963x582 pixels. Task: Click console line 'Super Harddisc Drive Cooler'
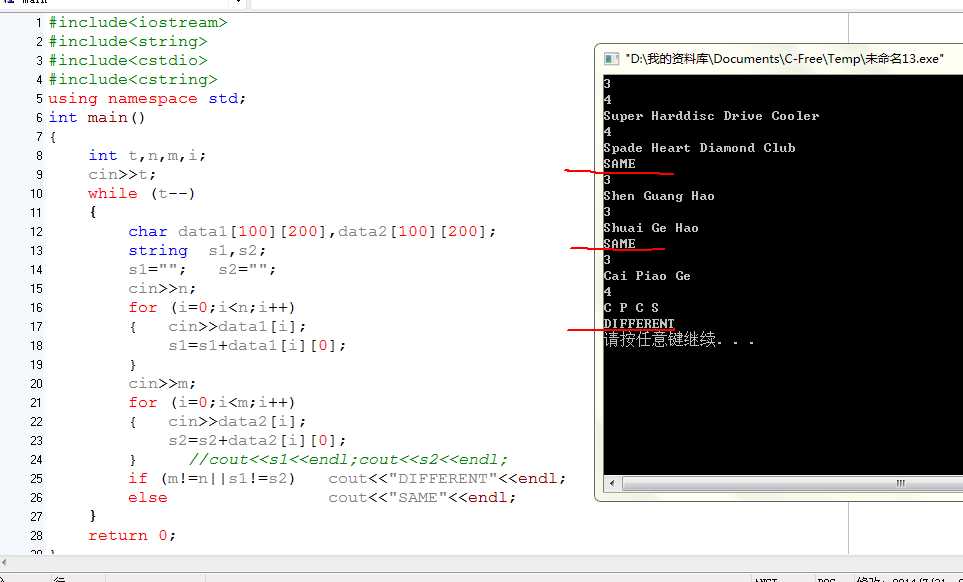coord(711,116)
